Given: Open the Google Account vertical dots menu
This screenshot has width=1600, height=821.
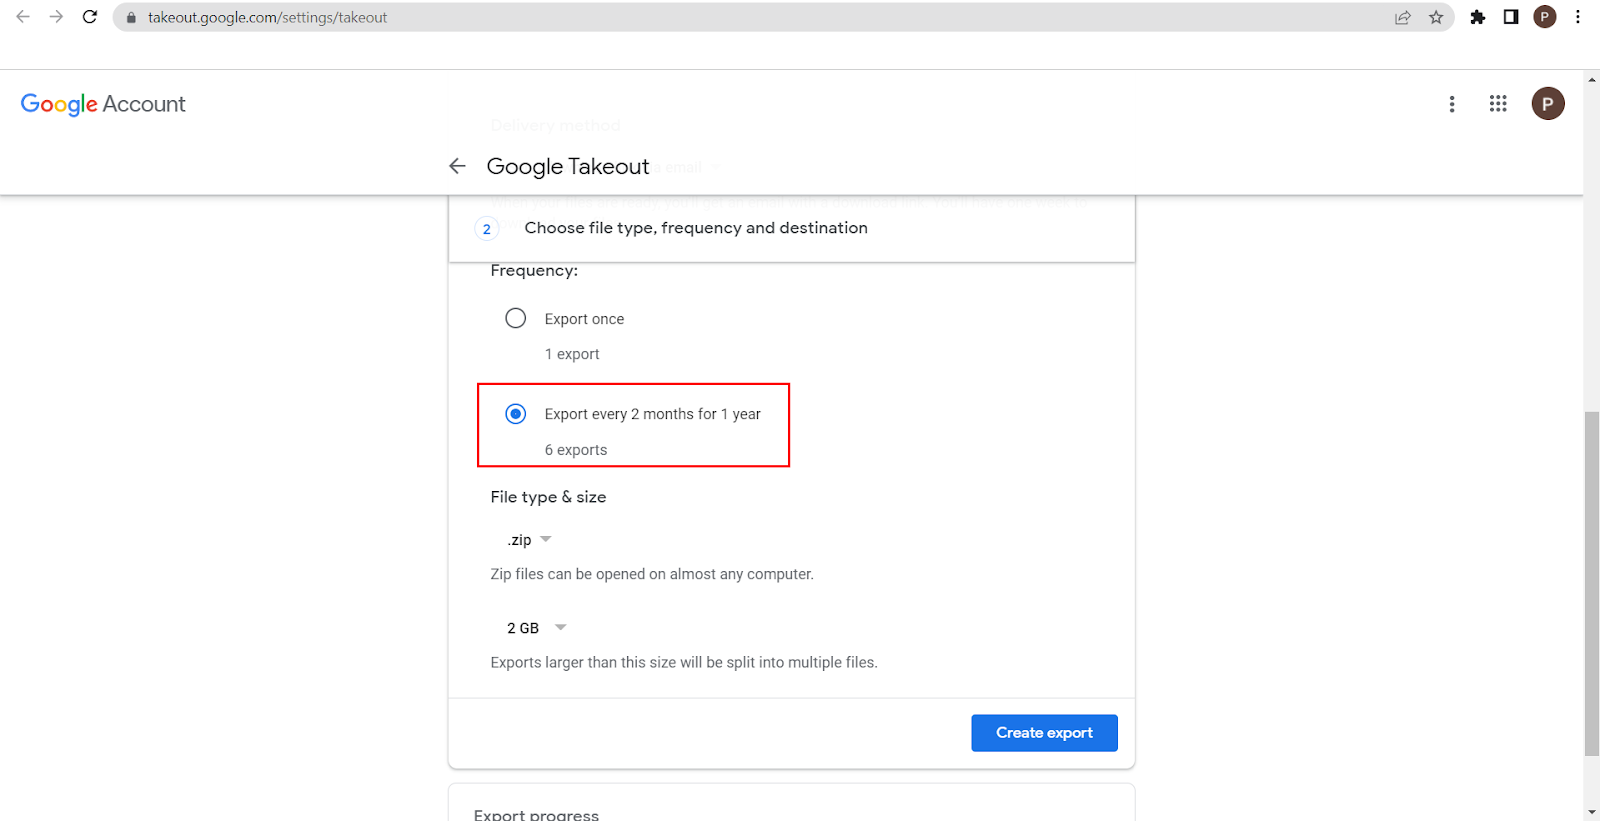Looking at the screenshot, I should (x=1452, y=104).
